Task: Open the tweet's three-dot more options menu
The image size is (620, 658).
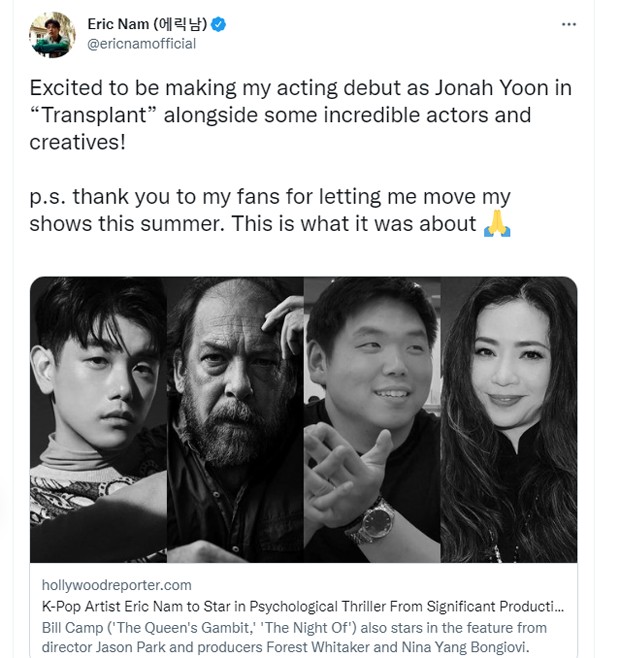Action: pyautogui.click(x=568, y=24)
